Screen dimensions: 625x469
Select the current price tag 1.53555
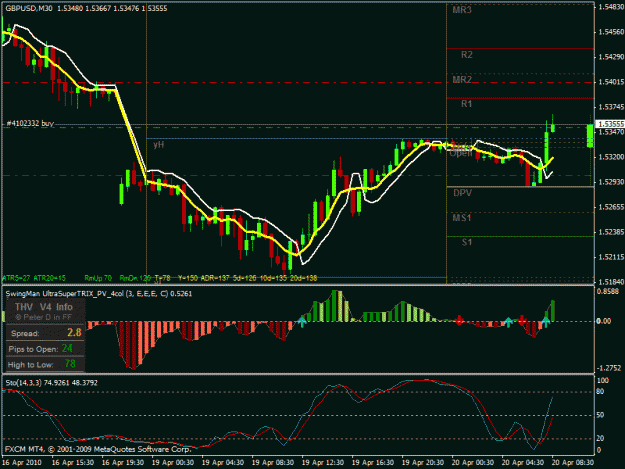[610, 124]
